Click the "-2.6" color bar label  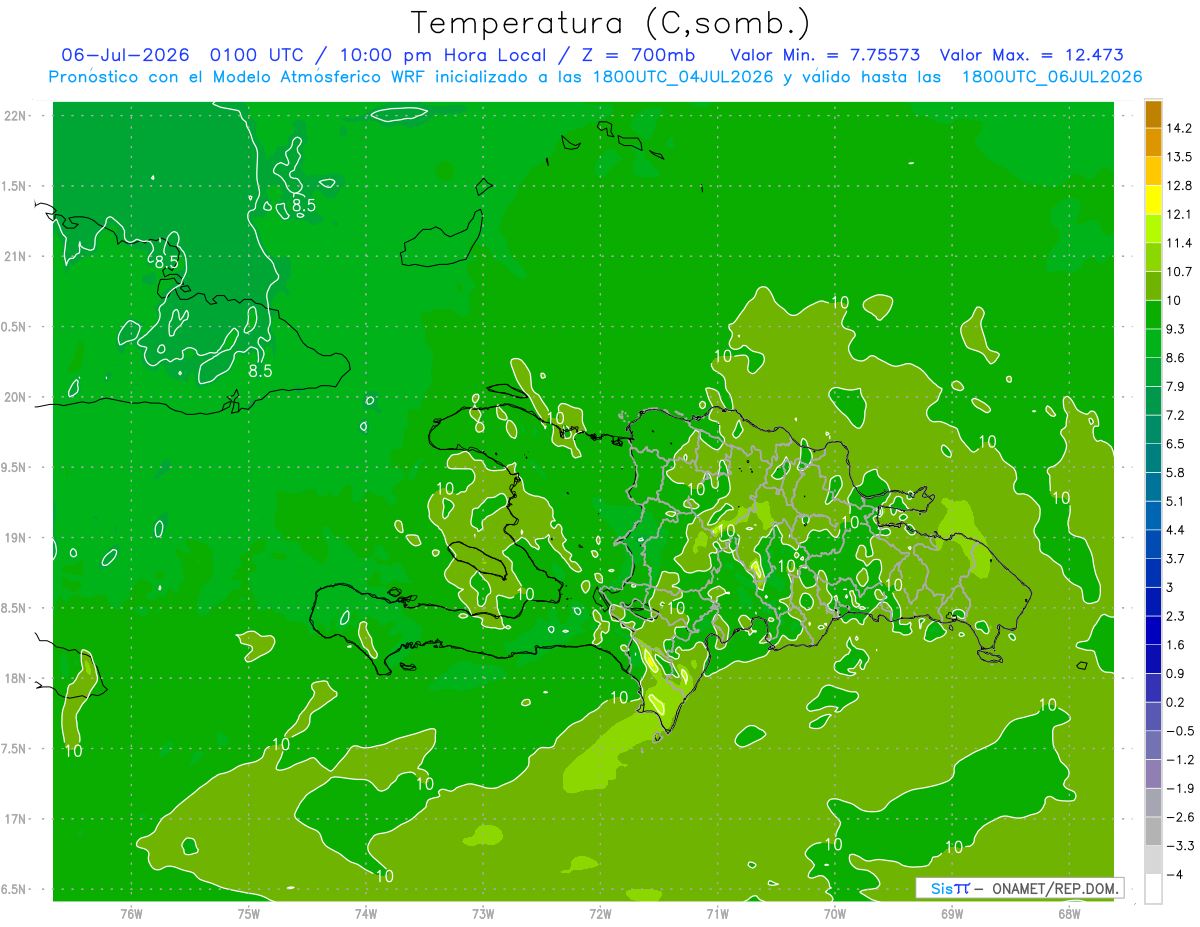pyautogui.click(x=1179, y=817)
